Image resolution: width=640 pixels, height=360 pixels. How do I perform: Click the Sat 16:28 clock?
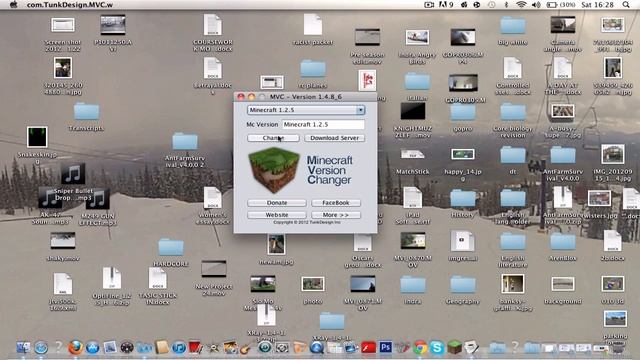coord(597,4)
